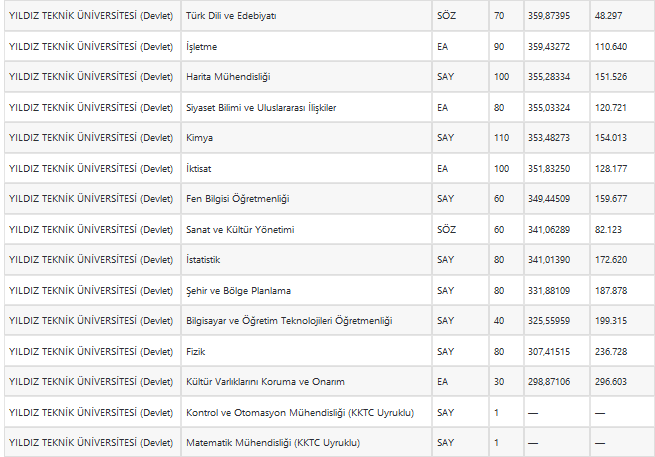Click Matematik Mühendisliği (KKTC Uyruklu) program
Image resolution: width=655 pixels, height=457 pixels.
pyautogui.click(x=273, y=442)
